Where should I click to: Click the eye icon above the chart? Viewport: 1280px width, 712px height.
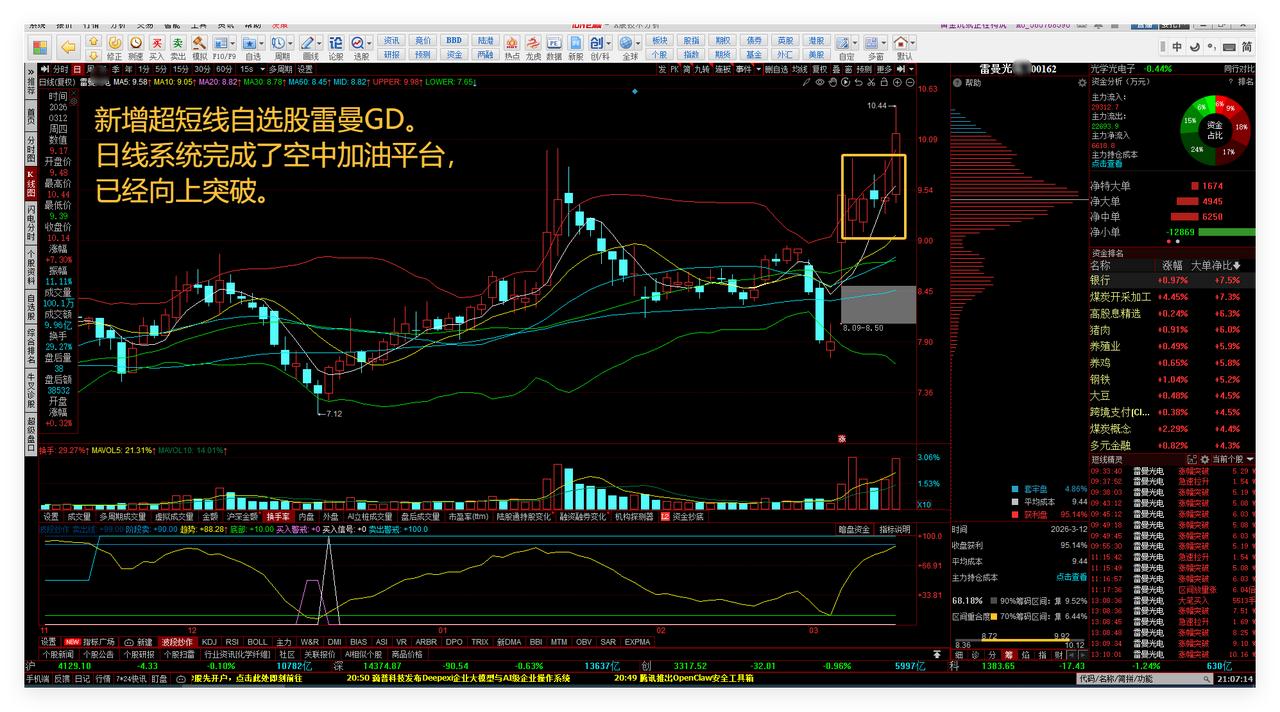tap(820, 82)
